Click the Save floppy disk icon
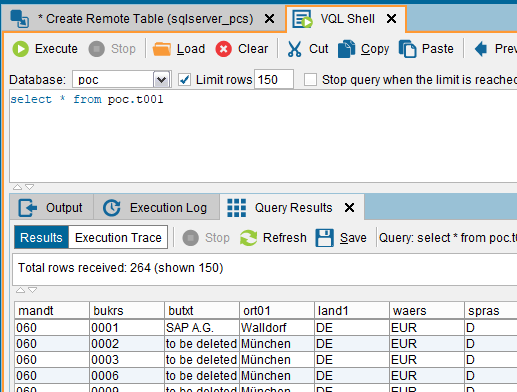 (324, 238)
